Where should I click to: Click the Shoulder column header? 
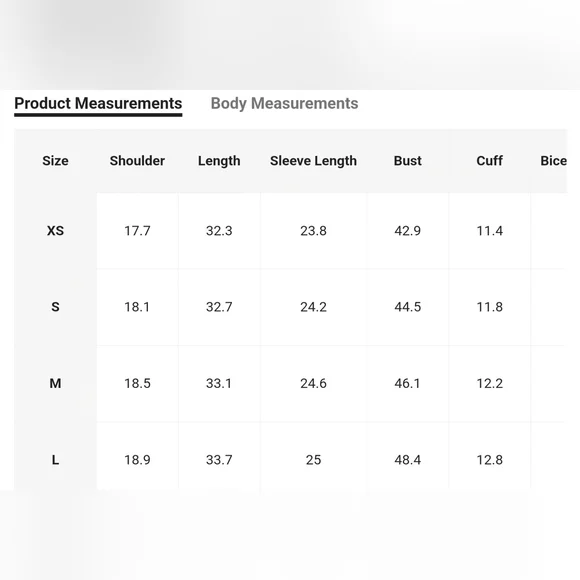[137, 161]
